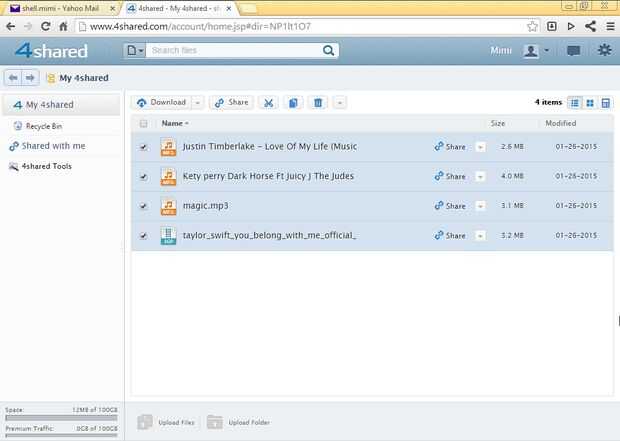Open the search file type dropdown

(135, 51)
